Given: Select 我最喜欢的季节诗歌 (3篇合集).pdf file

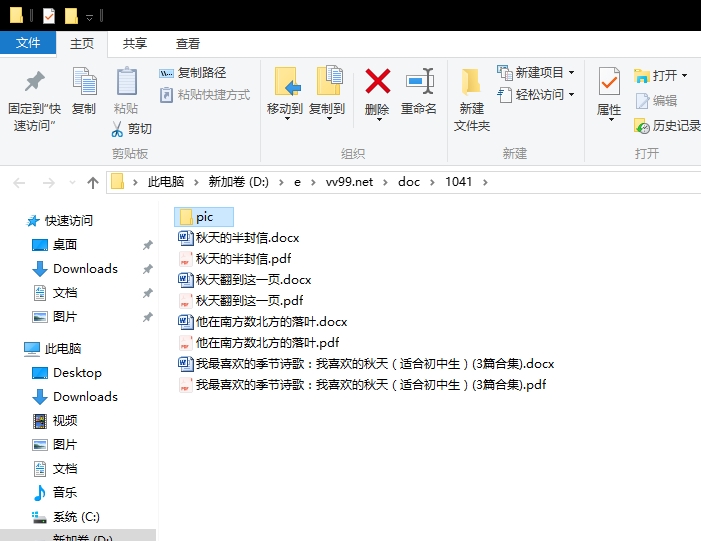Looking at the screenshot, I should pos(362,385).
